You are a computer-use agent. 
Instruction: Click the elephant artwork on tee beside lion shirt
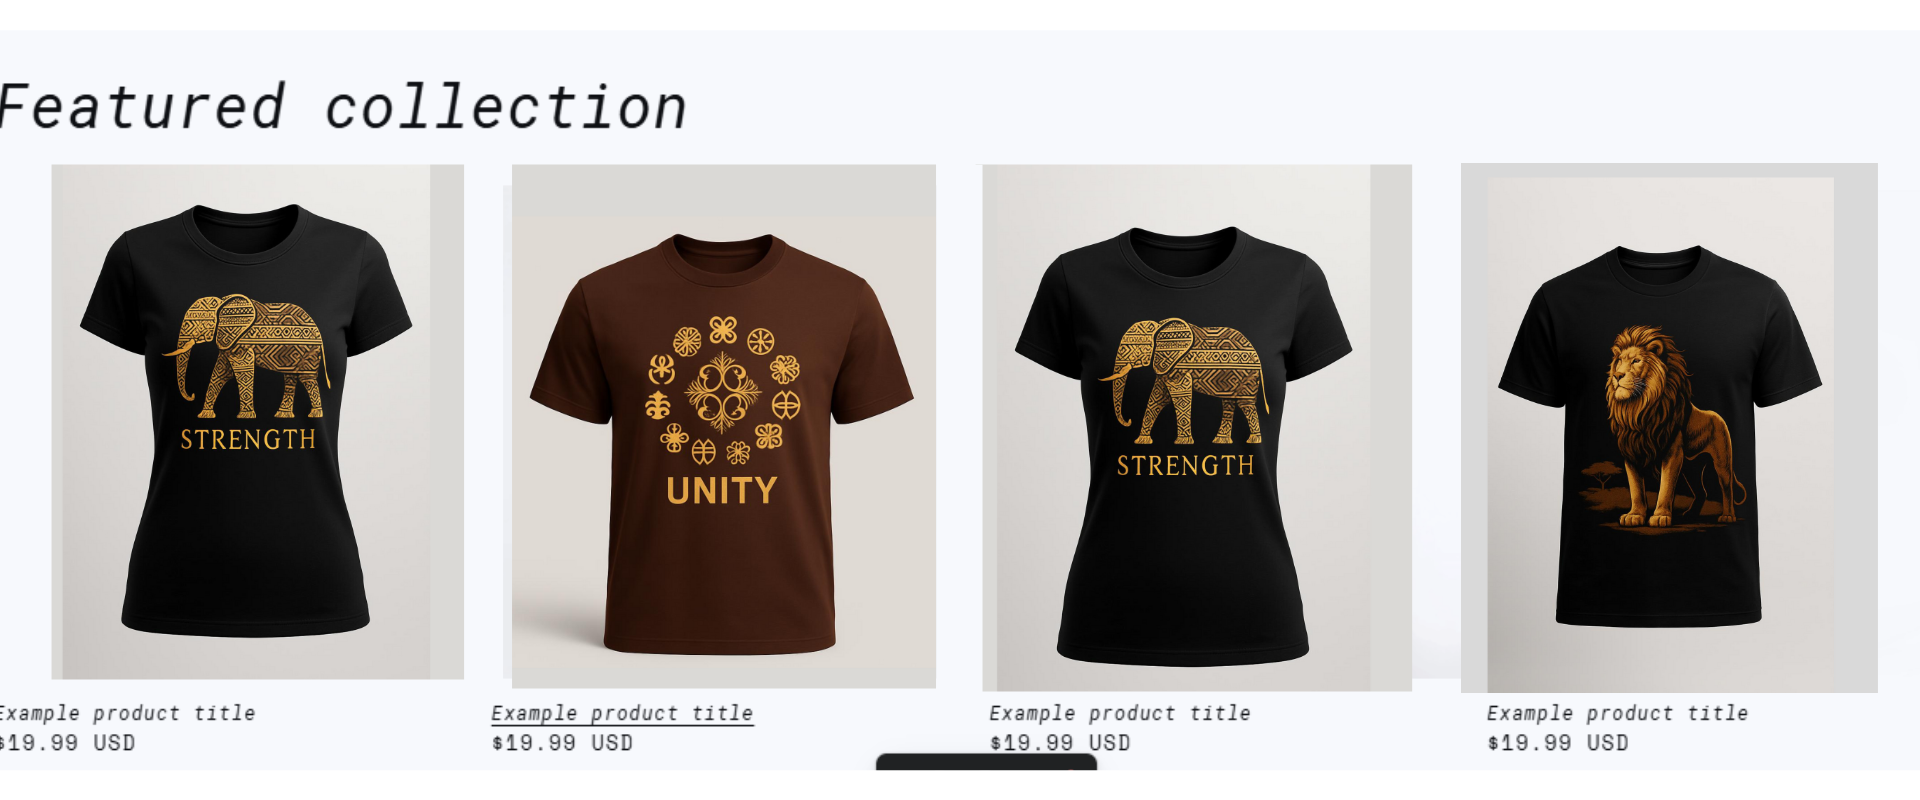click(1183, 382)
